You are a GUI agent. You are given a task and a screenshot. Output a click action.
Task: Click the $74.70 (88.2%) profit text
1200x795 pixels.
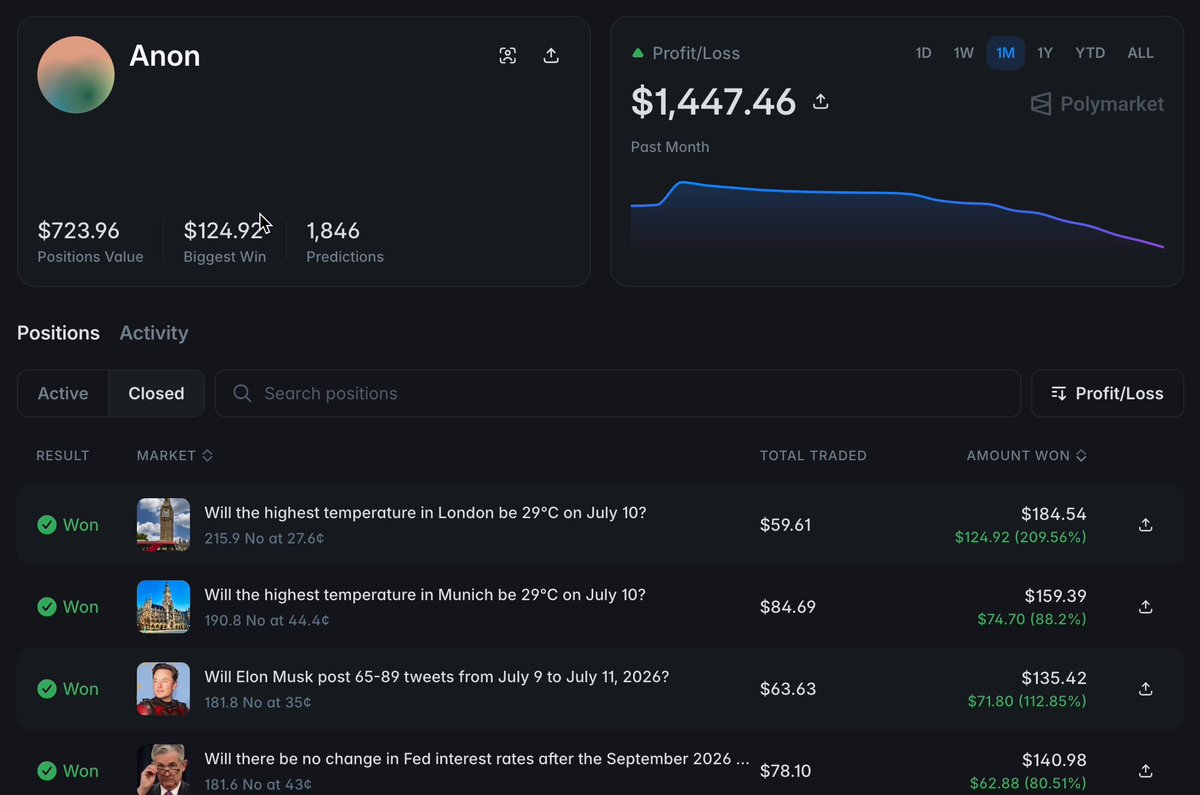1032,619
